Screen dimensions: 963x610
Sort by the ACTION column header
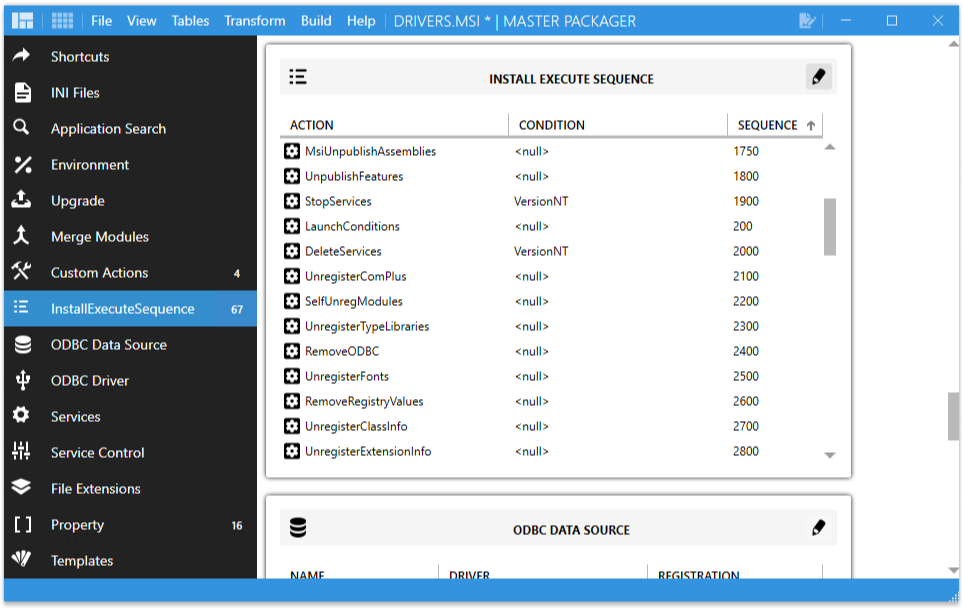(394, 125)
